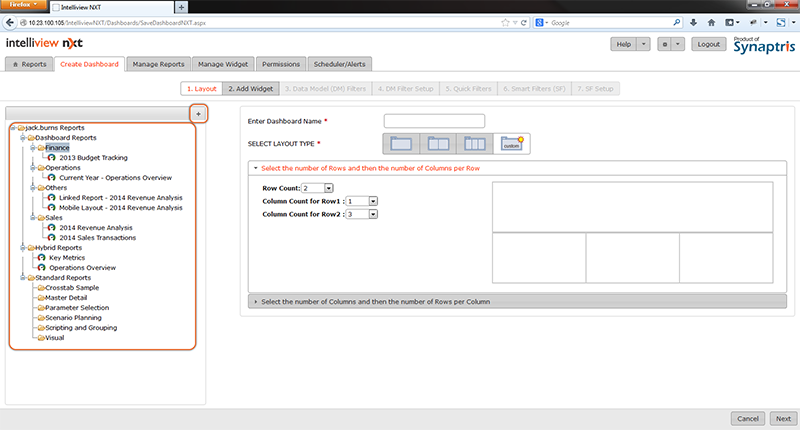Screen dimensions: 800x430
Task: Open Column Count for Row1 dropdown
Action: (x=373, y=201)
